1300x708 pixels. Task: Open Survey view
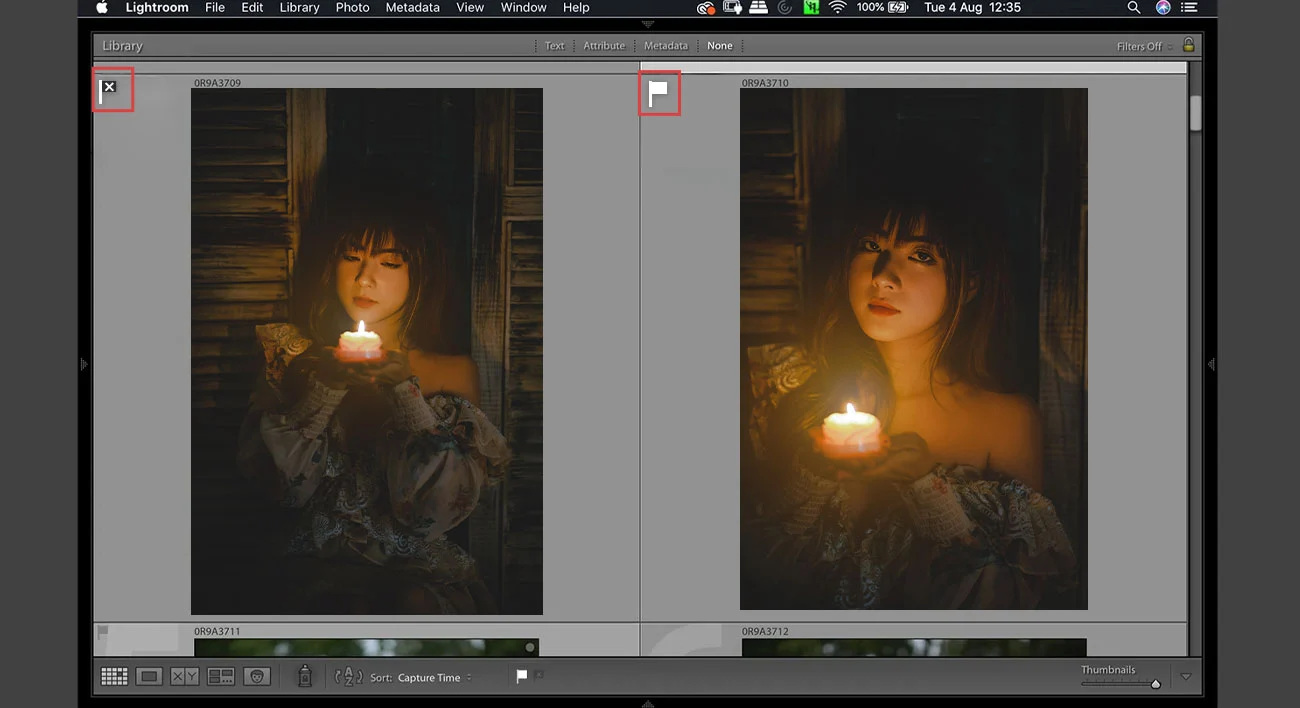(220, 677)
